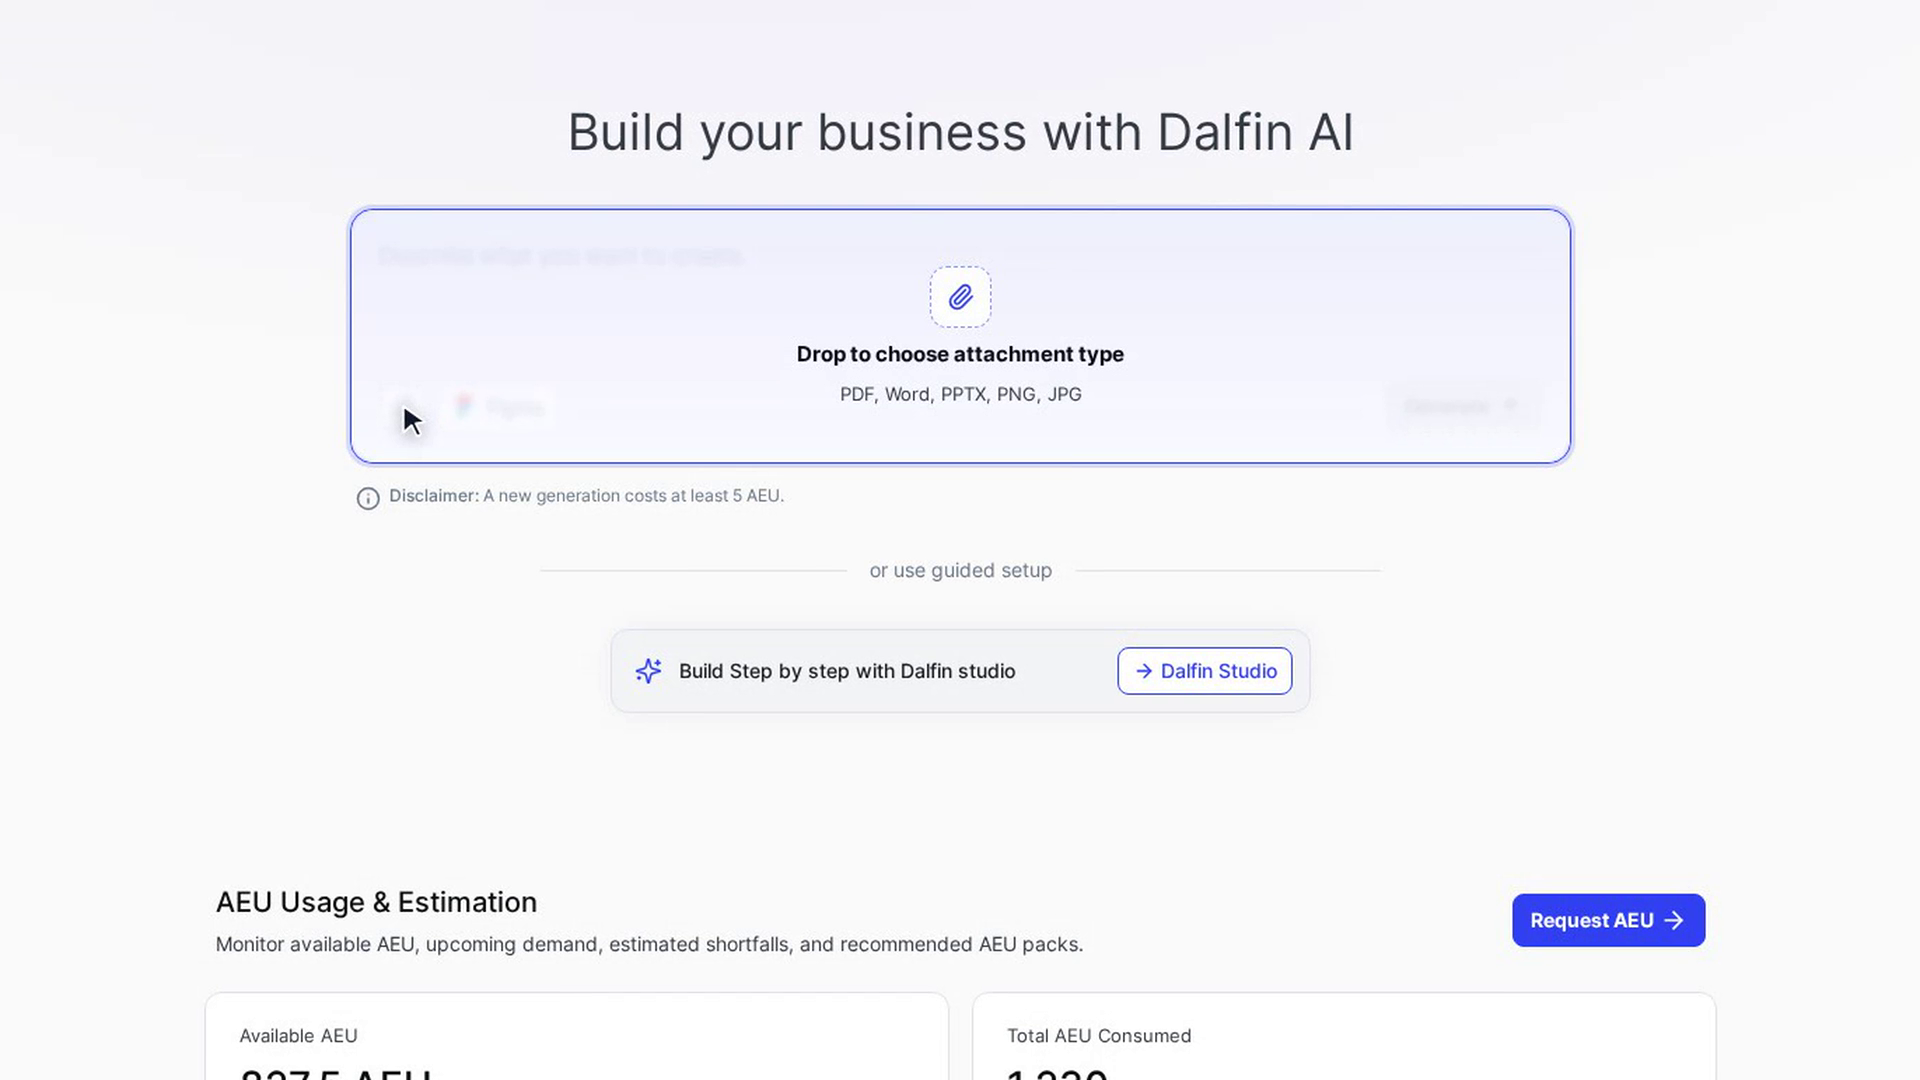
Task: Click the "PDF, Word, PPTX, PNG, JPG" text
Action: [960, 394]
